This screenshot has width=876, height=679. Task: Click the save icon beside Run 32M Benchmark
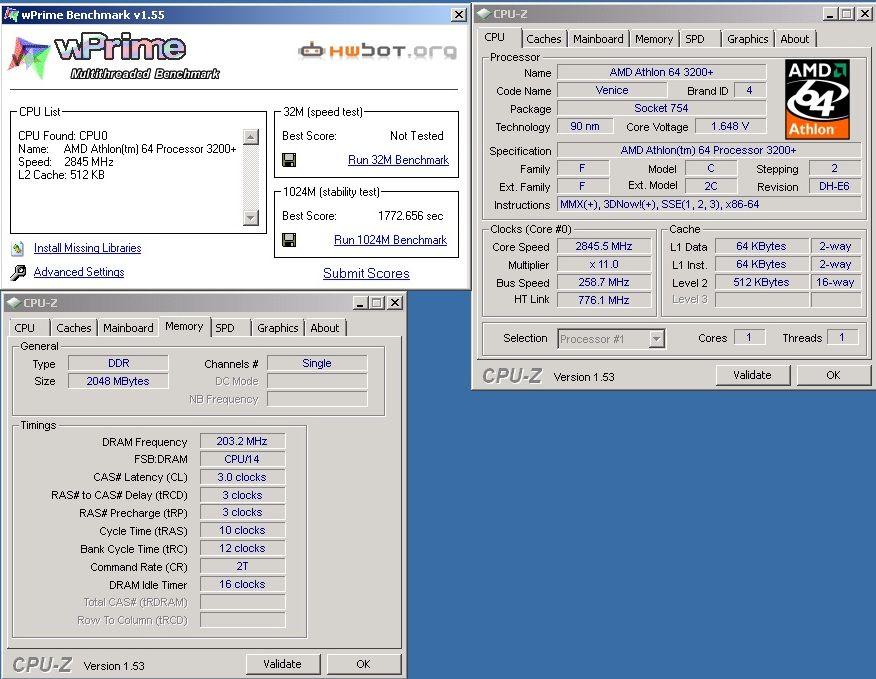(x=289, y=160)
